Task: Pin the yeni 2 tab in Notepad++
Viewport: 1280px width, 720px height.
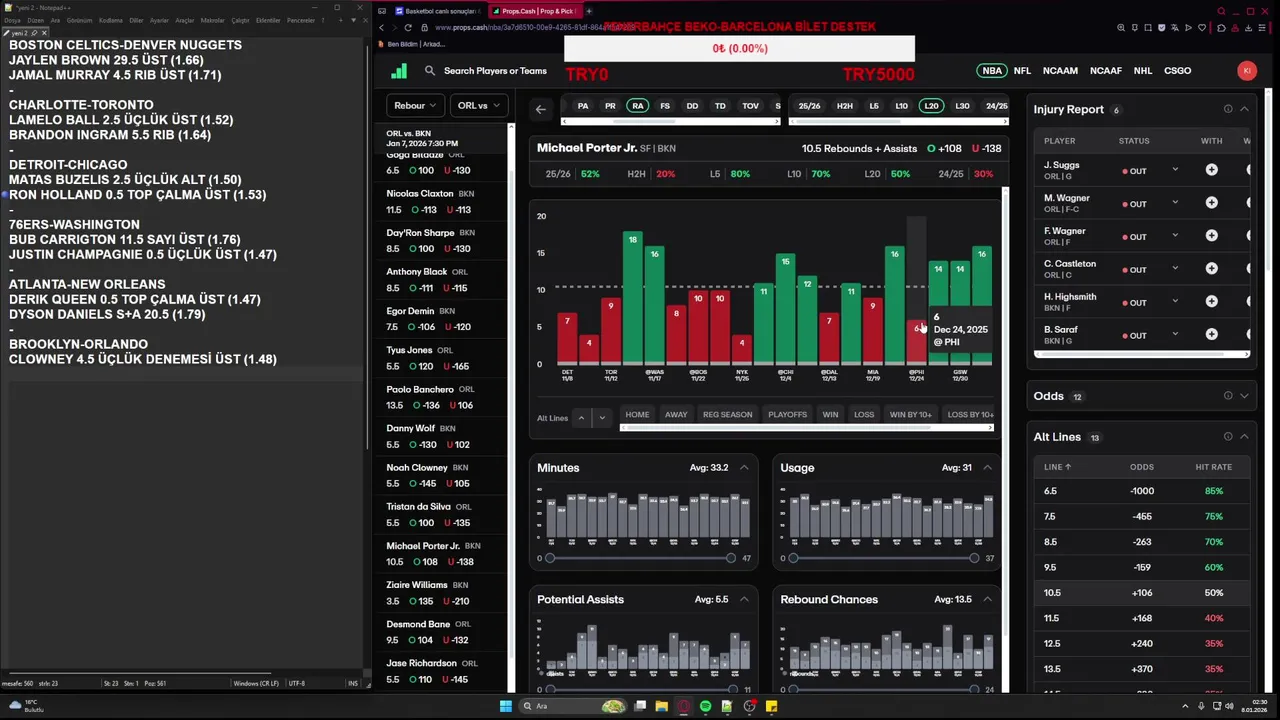Action: pyautogui.click(x=32, y=33)
